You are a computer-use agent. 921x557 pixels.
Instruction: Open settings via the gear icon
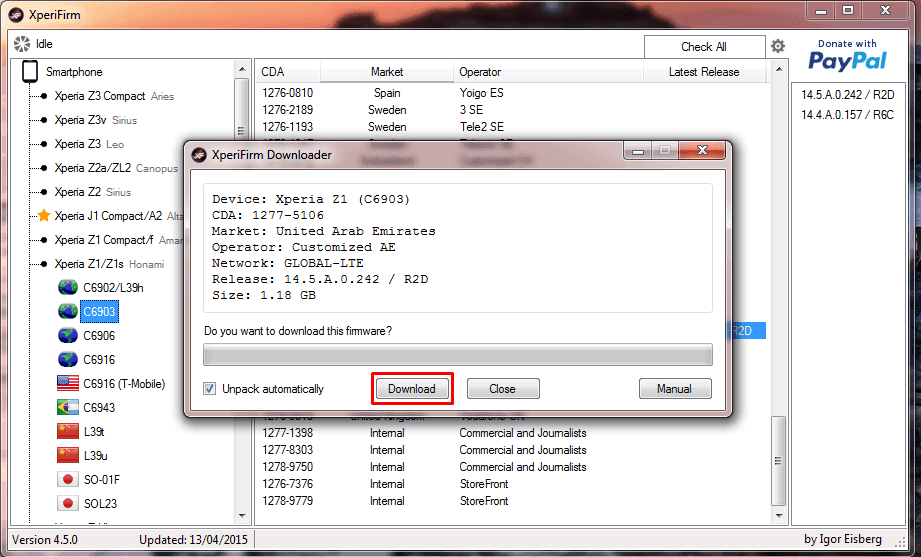[778, 46]
